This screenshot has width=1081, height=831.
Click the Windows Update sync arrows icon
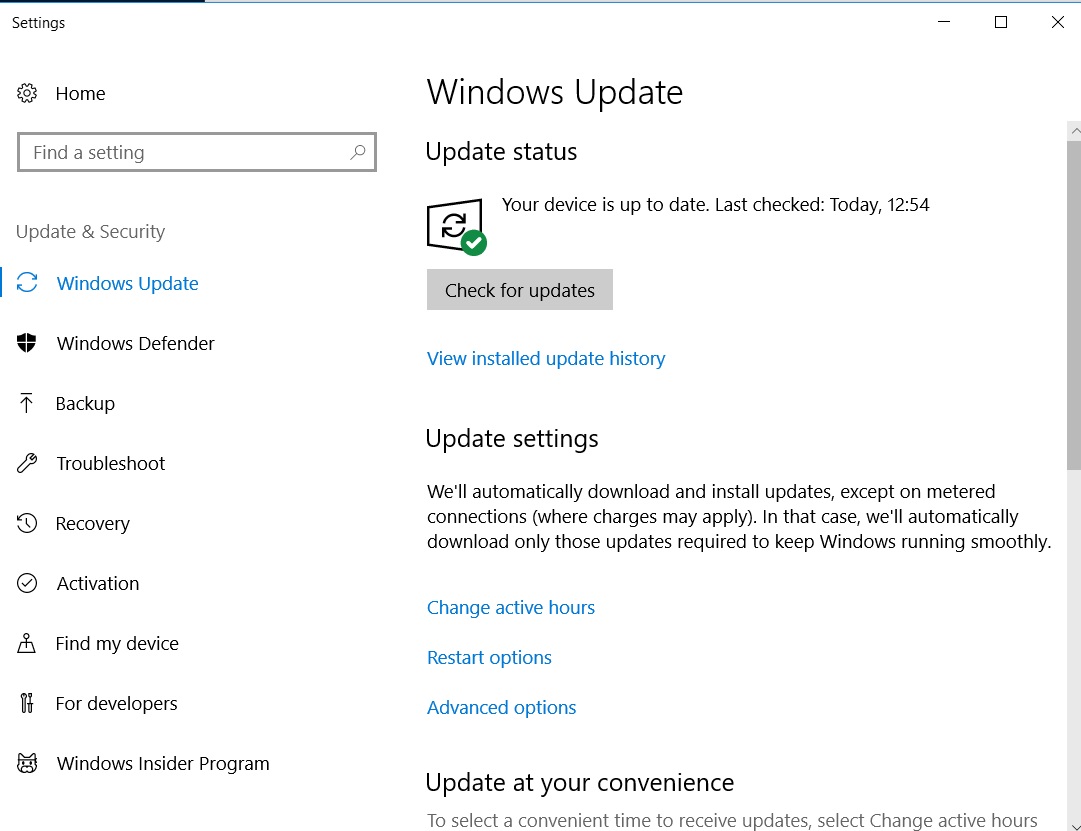tap(27, 283)
